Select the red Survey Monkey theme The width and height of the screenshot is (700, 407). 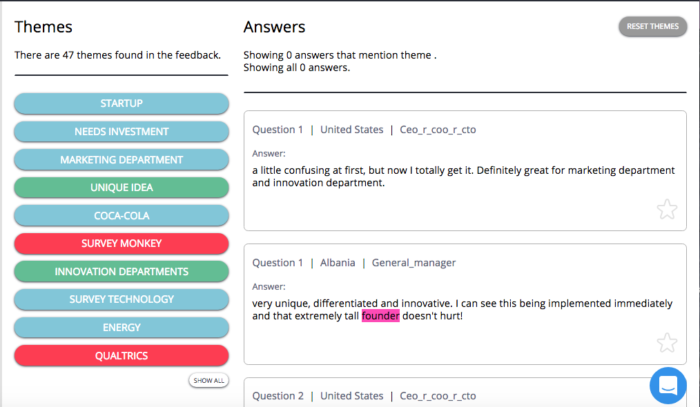pos(121,243)
